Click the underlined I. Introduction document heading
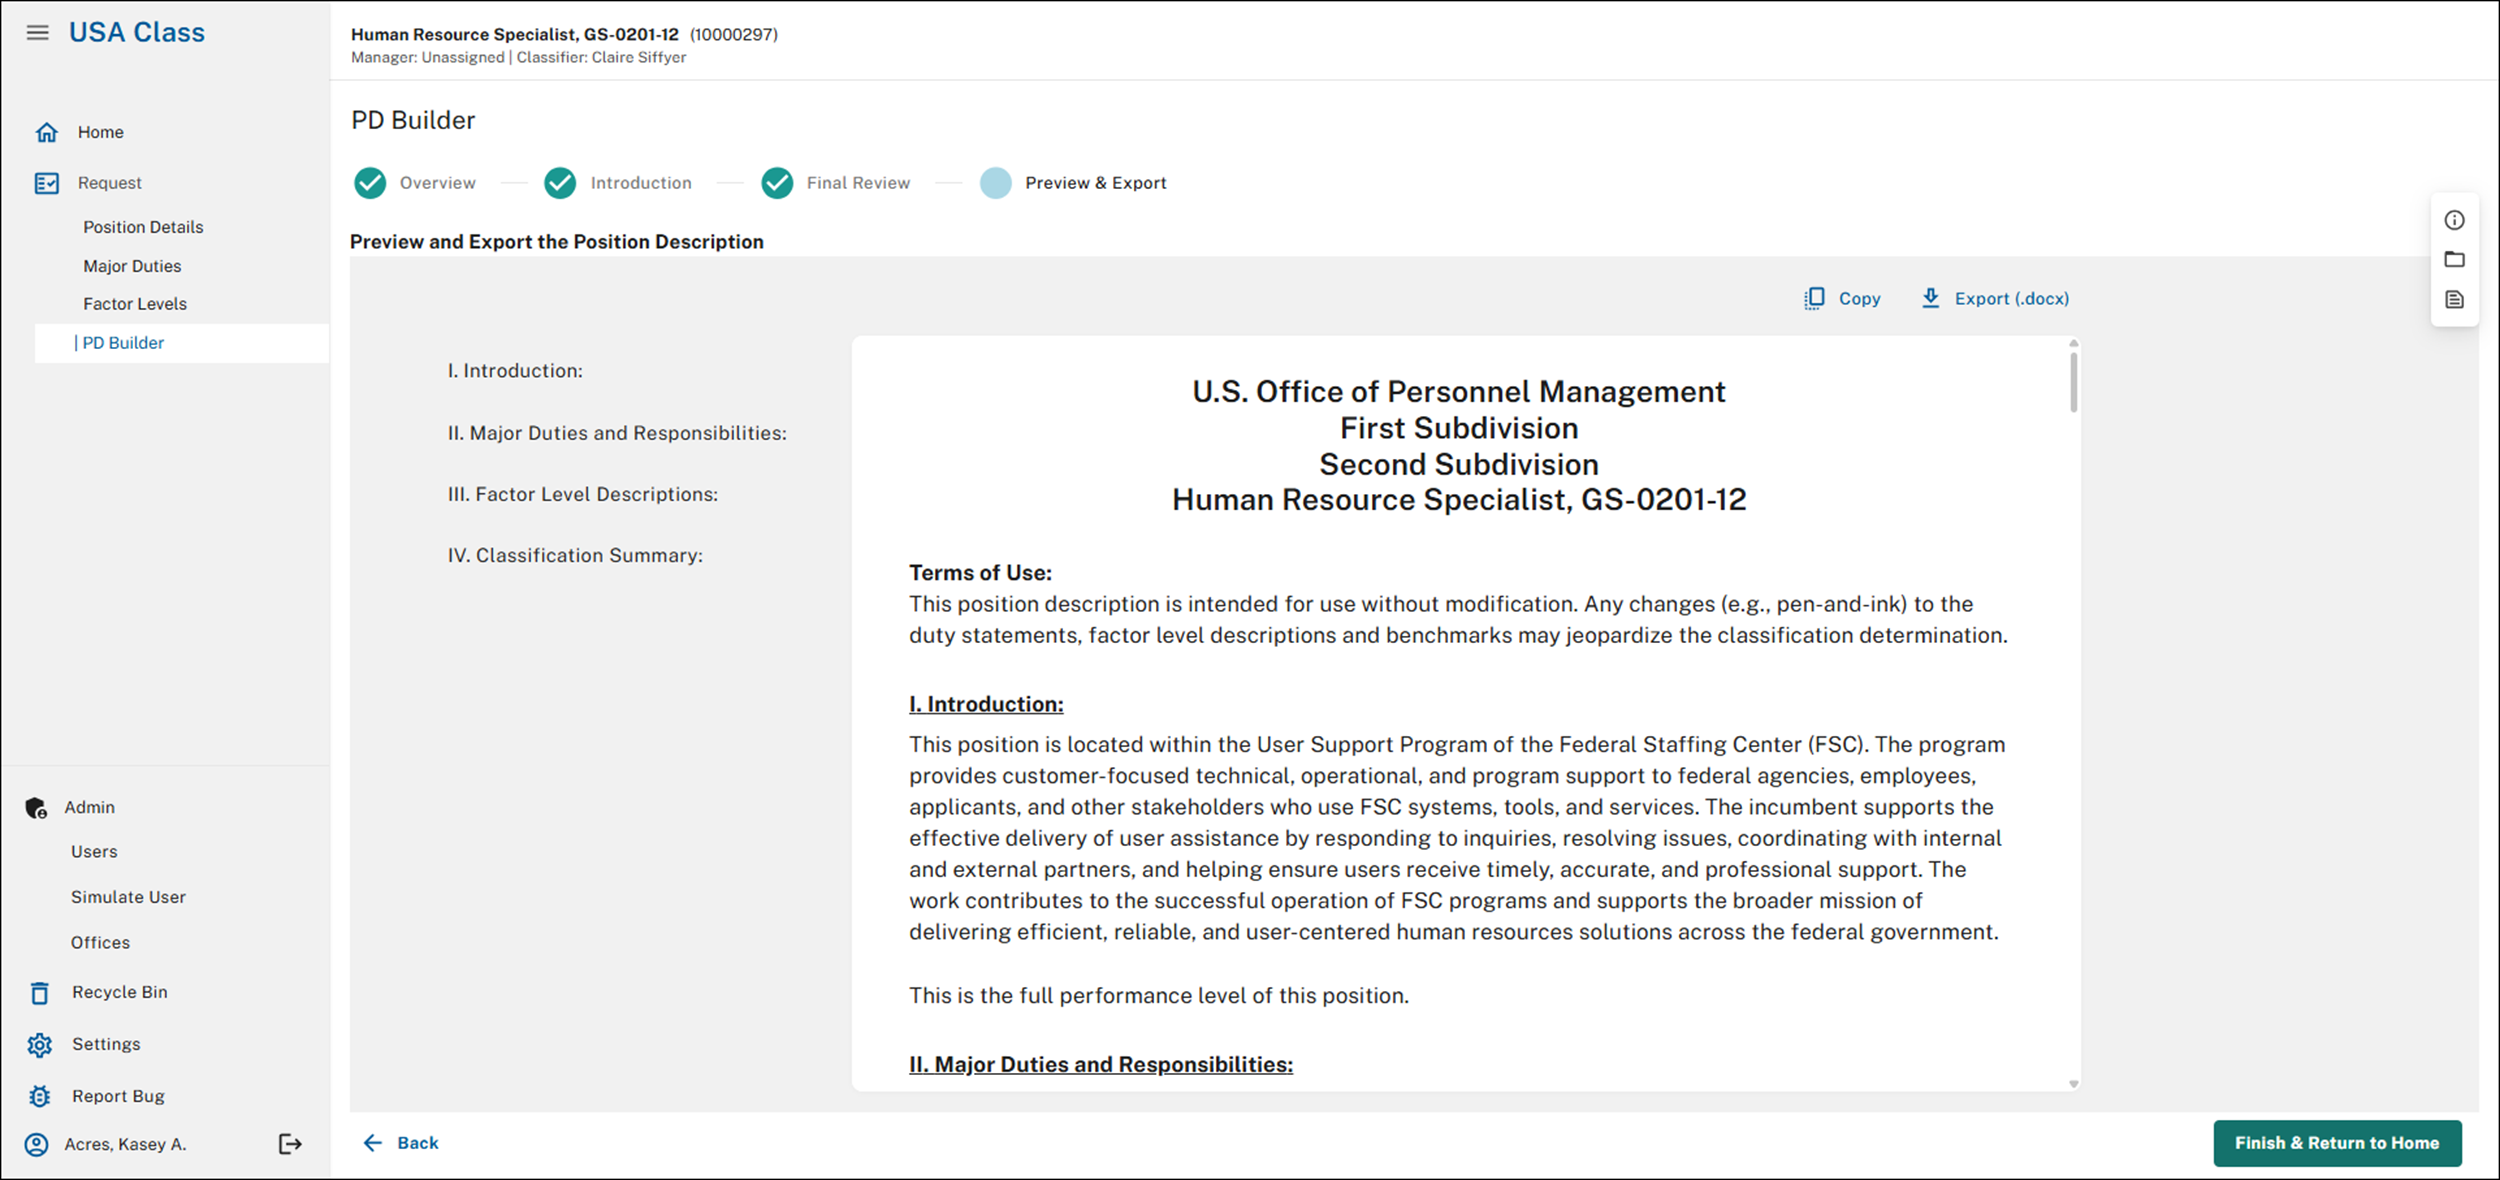The height and width of the screenshot is (1180, 2500). [986, 704]
